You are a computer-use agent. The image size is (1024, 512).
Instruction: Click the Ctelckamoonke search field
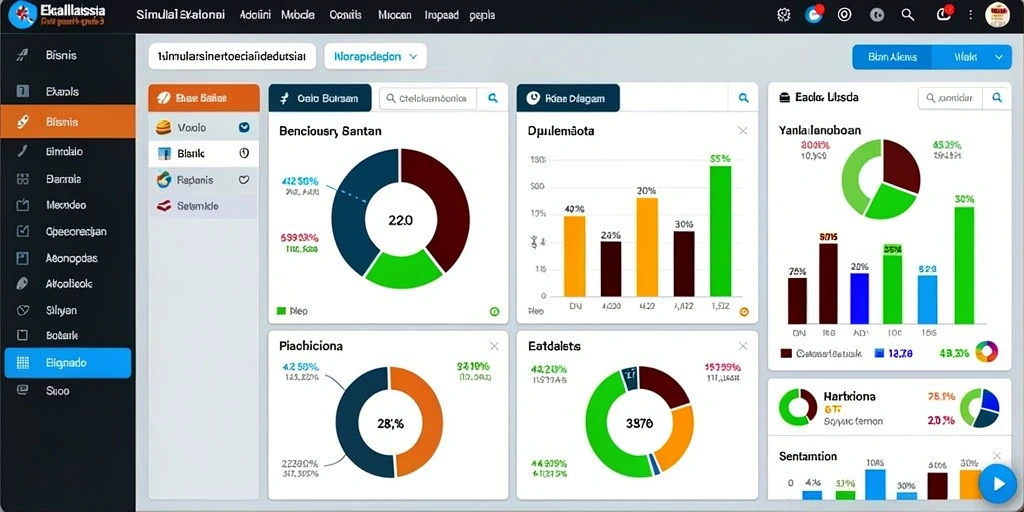coord(428,99)
